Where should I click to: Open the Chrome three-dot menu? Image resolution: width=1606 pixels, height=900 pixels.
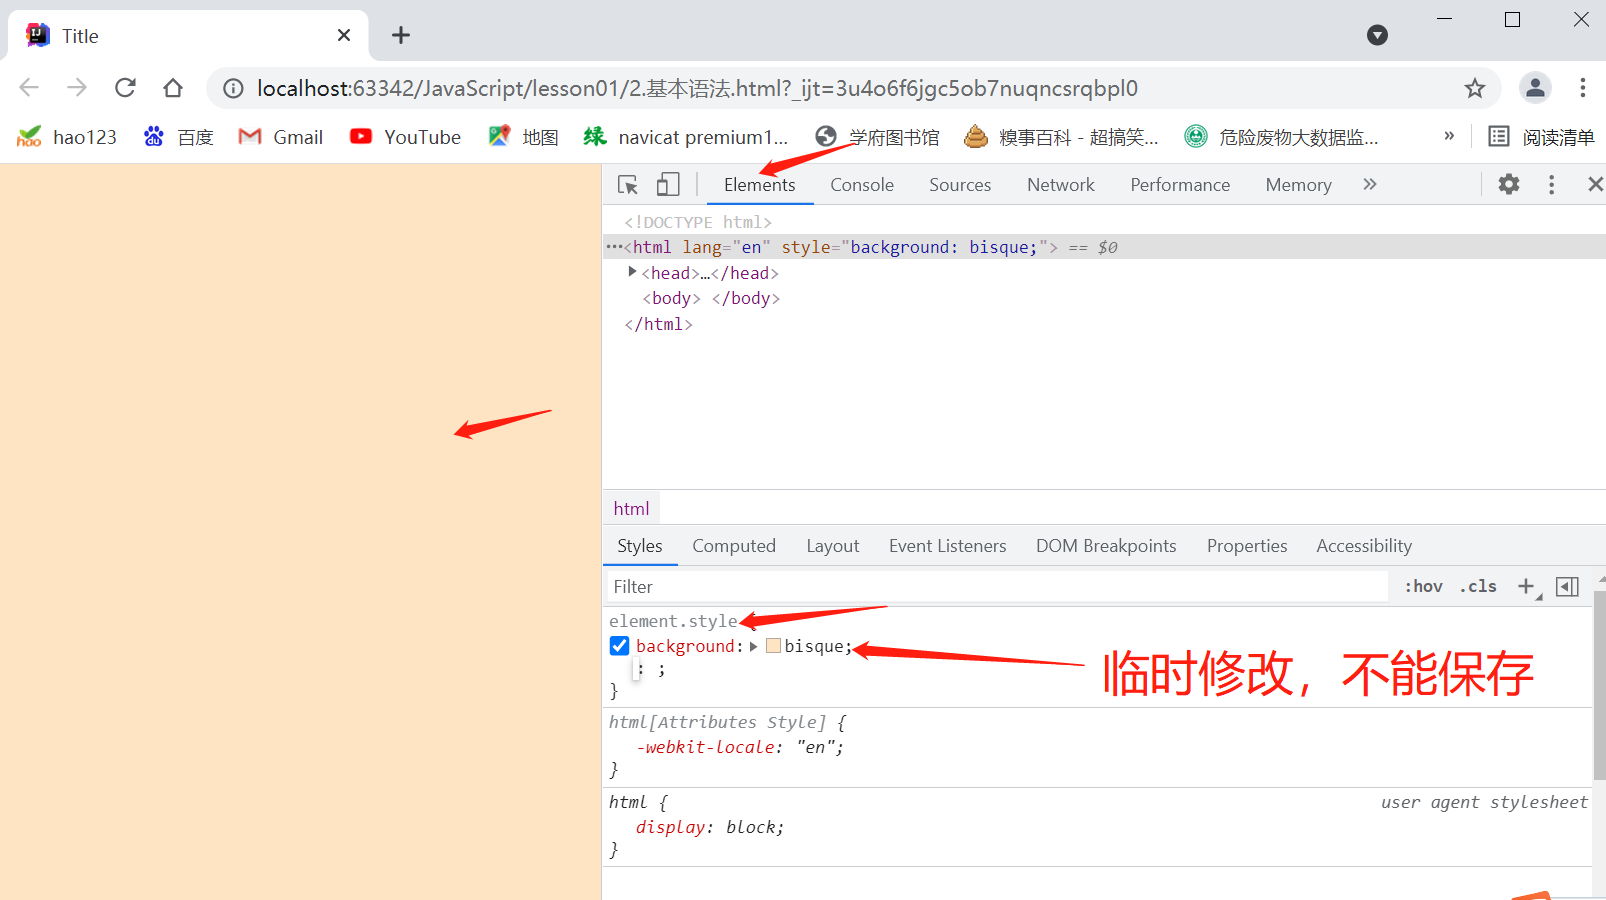[1583, 88]
